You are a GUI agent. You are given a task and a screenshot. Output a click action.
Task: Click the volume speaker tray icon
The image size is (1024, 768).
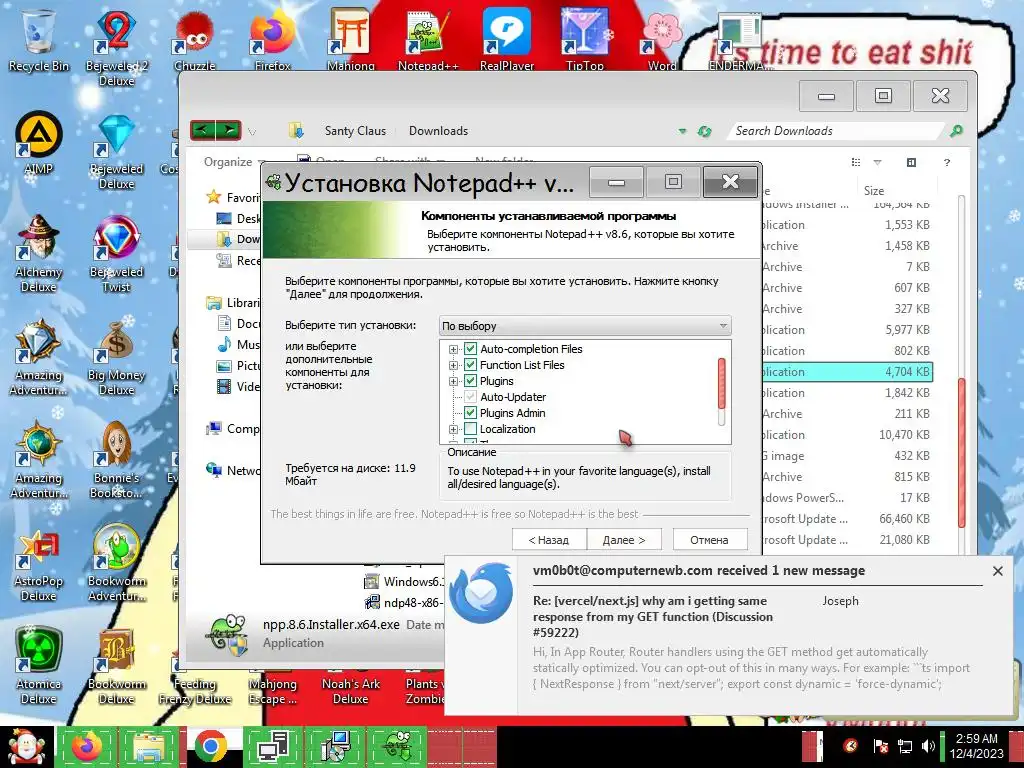pos(927,746)
